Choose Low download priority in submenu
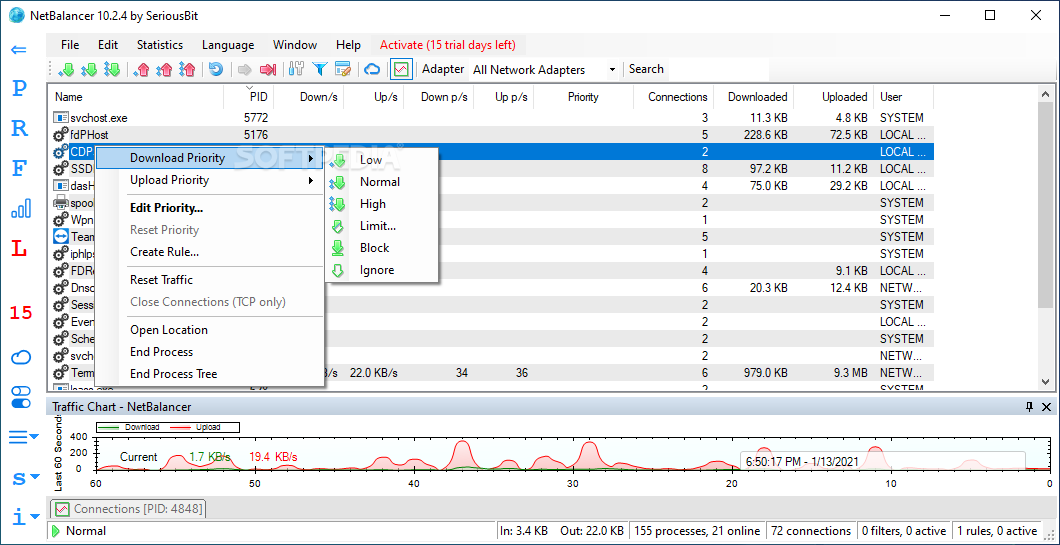 (x=383, y=160)
